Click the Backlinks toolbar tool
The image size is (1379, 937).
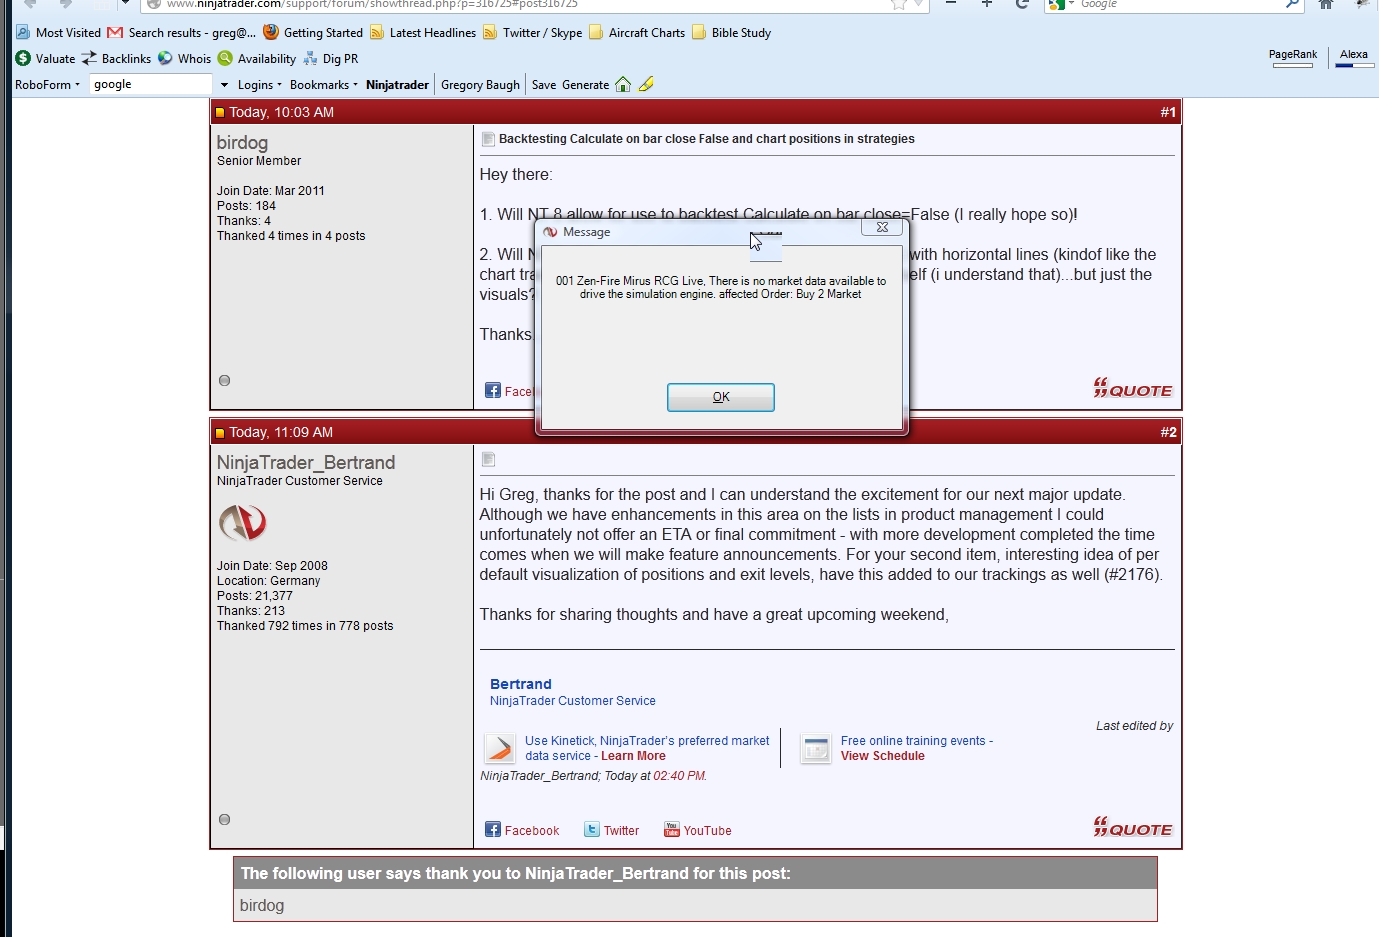pos(116,59)
